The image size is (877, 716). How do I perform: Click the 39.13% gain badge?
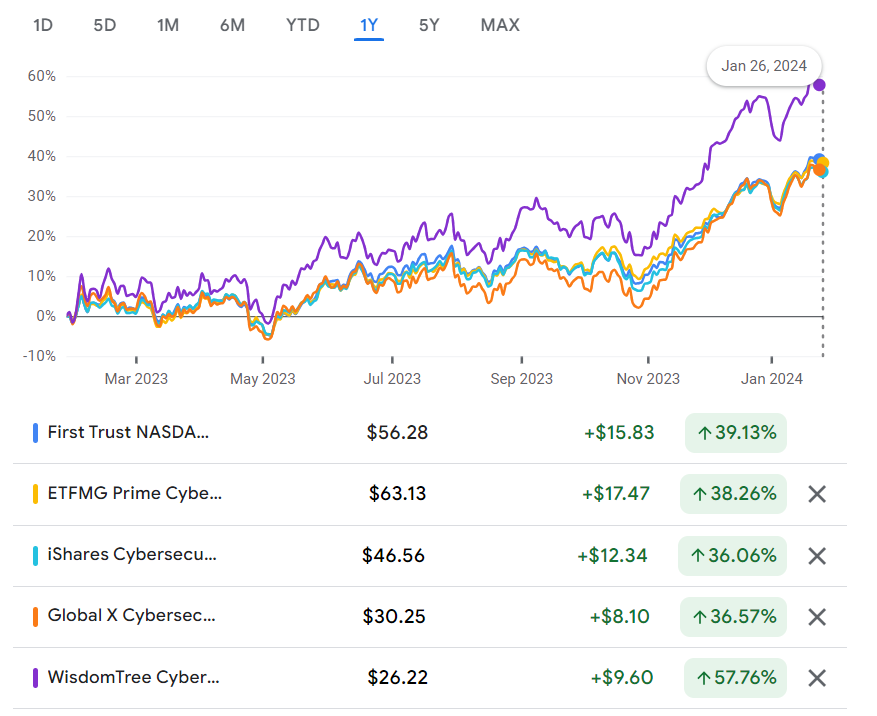coord(736,432)
